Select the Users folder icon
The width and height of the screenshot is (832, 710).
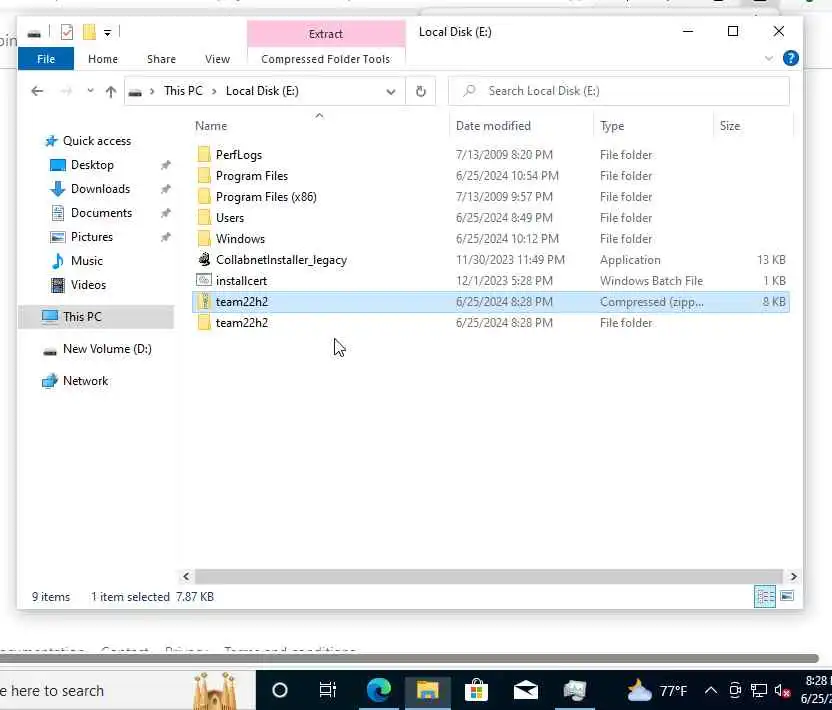coord(204,218)
